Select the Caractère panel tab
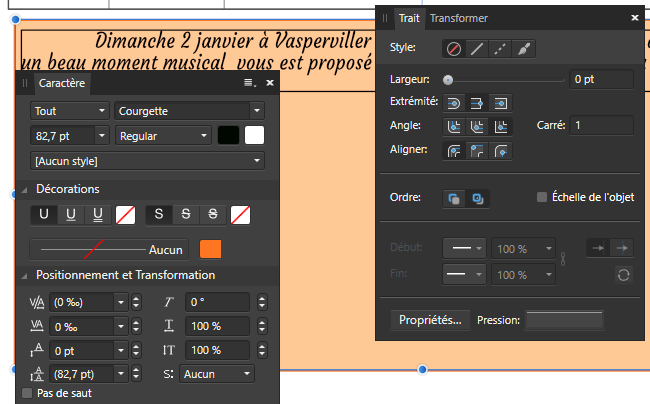The width and height of the screenshot is (650, 404). 62,83
